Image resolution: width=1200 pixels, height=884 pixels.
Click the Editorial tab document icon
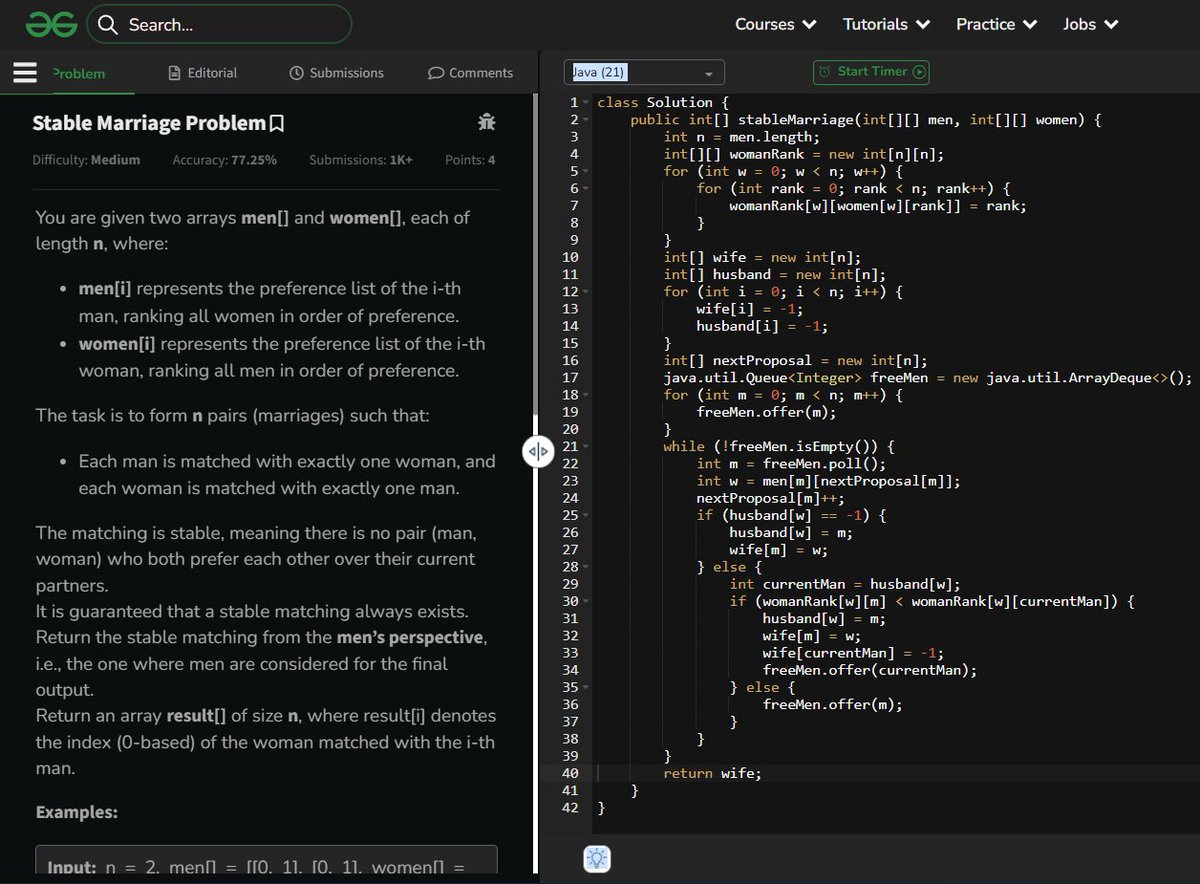175,73
